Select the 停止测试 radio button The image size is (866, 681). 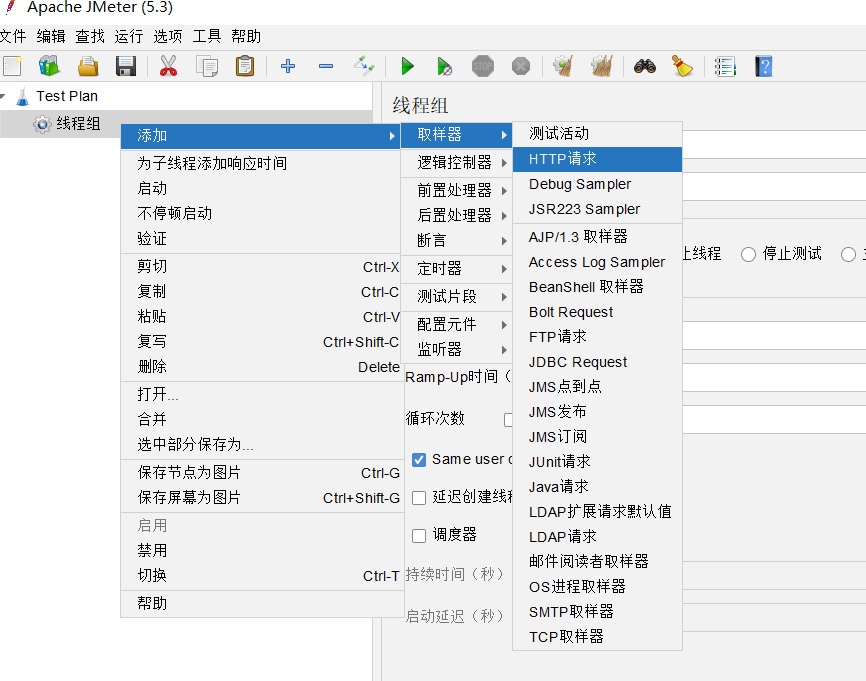748,255
